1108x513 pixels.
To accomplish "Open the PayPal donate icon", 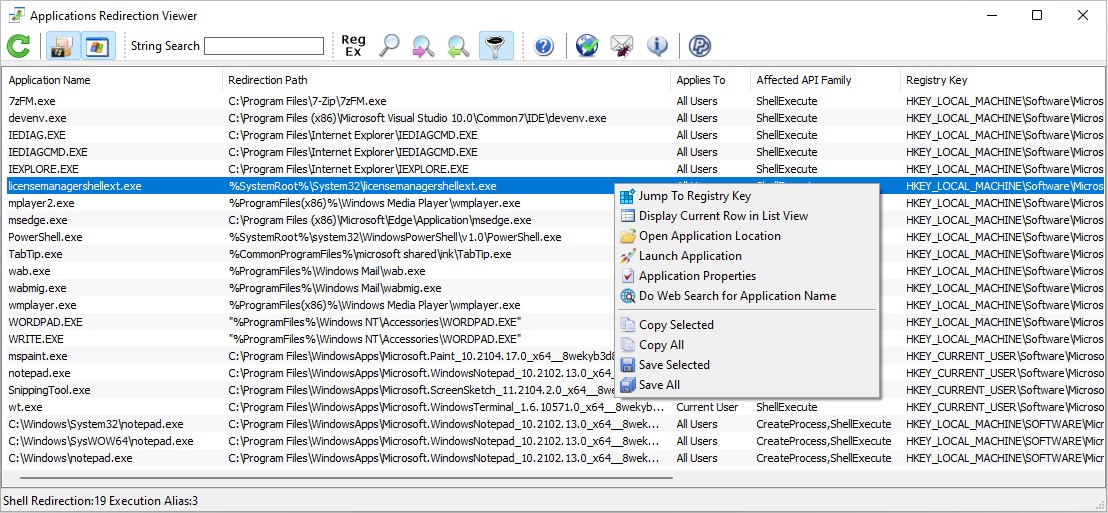I will (x=700, y=46).
